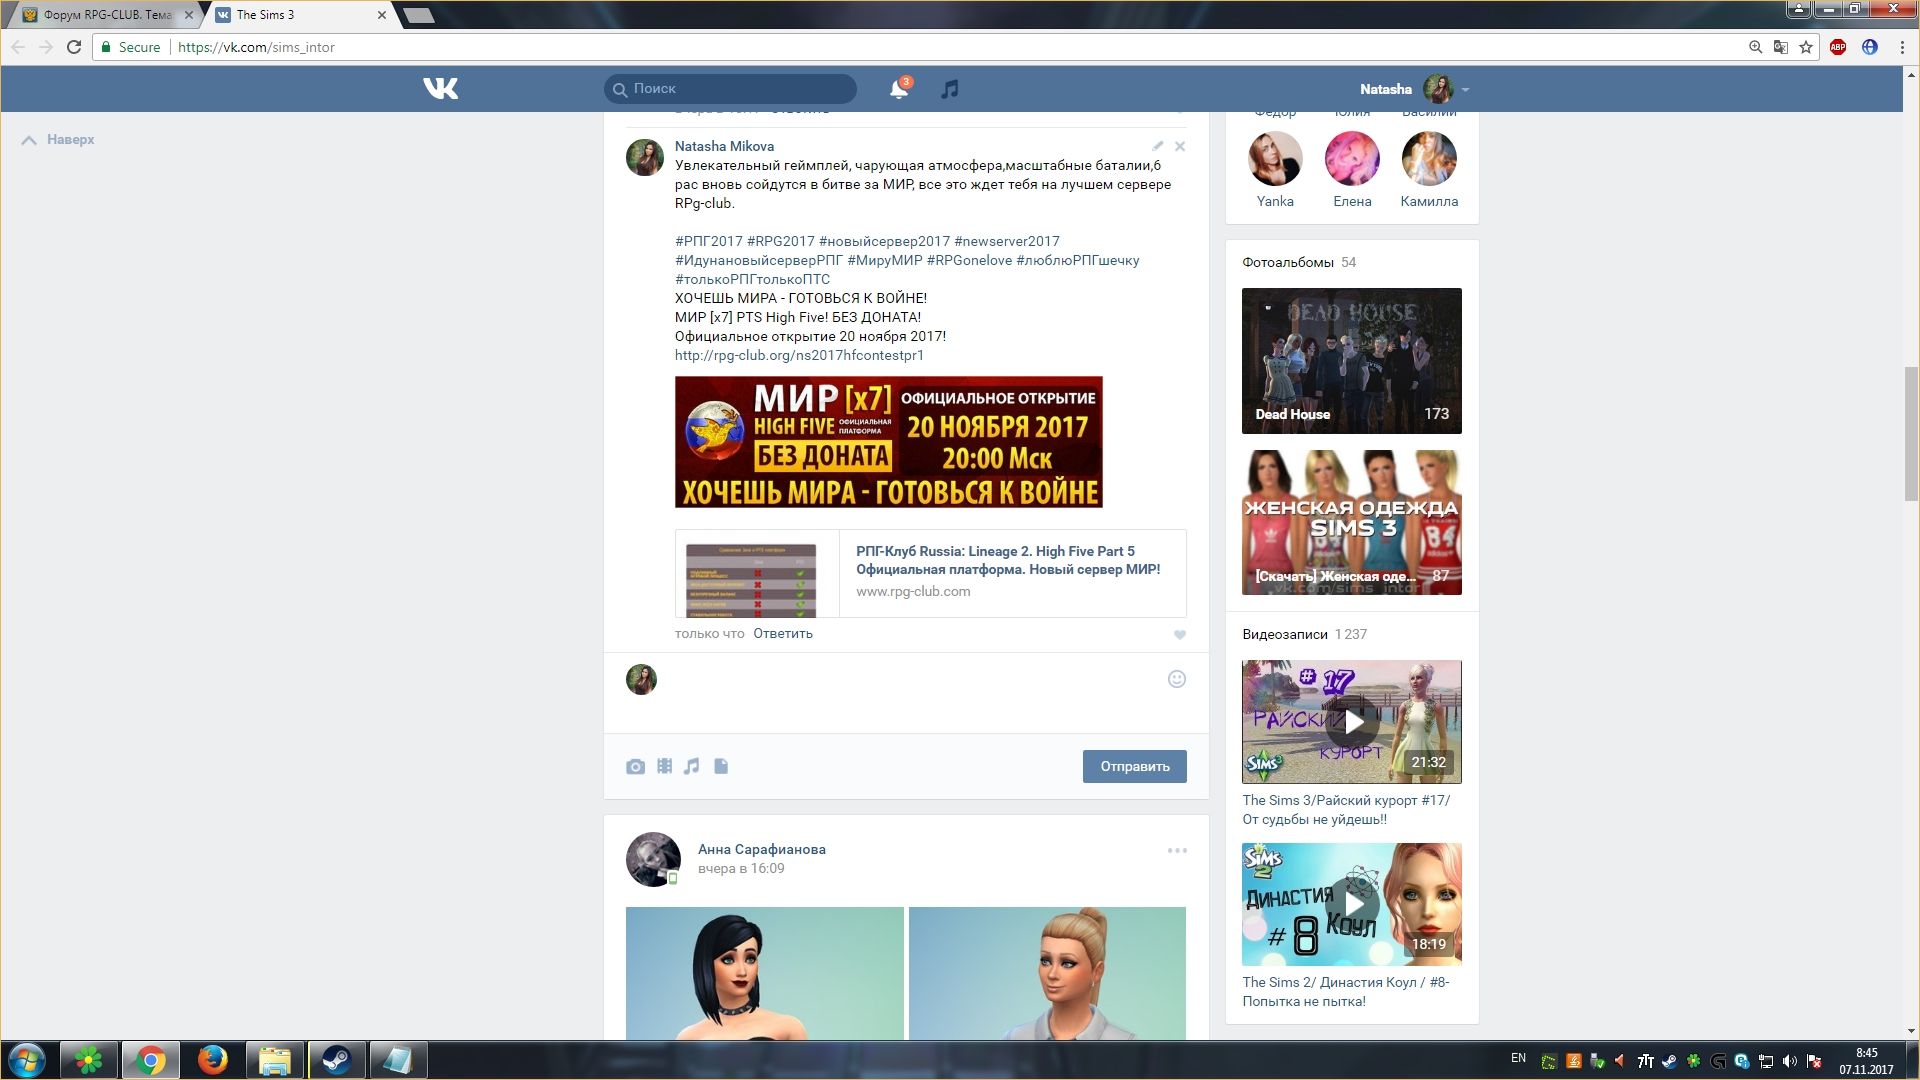1920x1080 pixels.
Task: Attach a document to comment
Action: (x=721, y=766)
